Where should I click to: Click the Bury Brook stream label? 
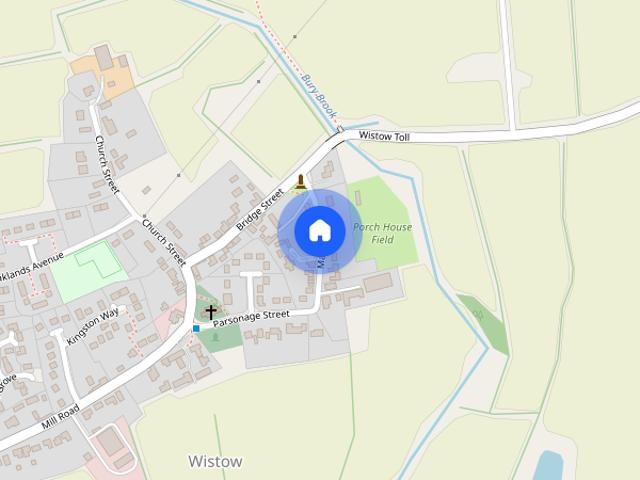320,96
